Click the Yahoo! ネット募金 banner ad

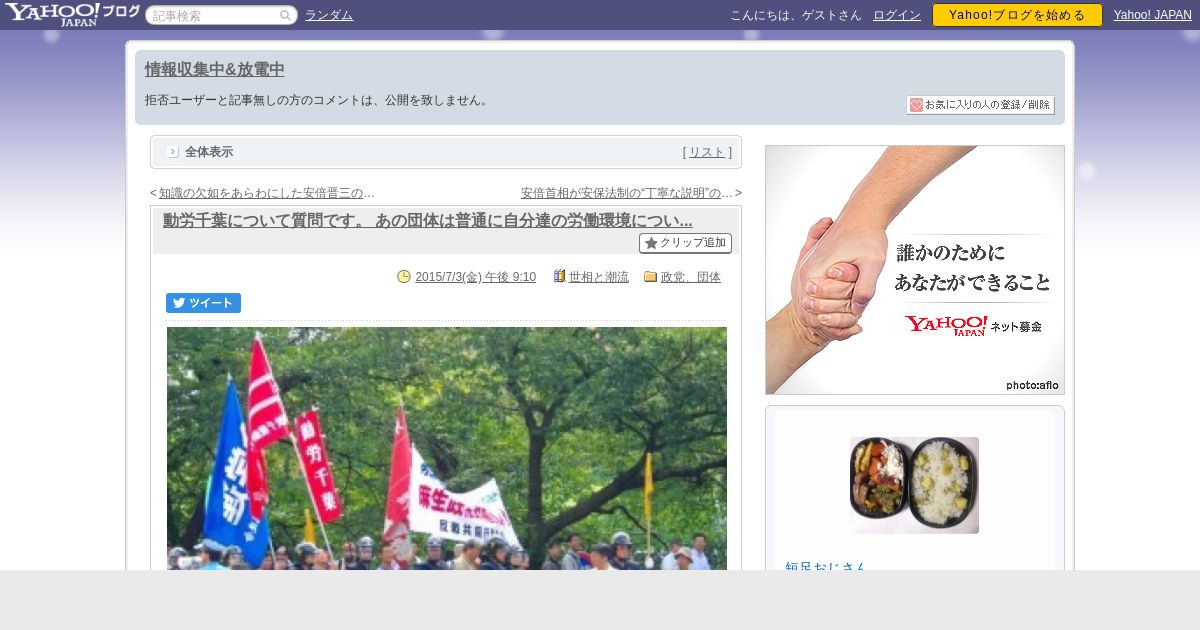(x=915, y=270)
